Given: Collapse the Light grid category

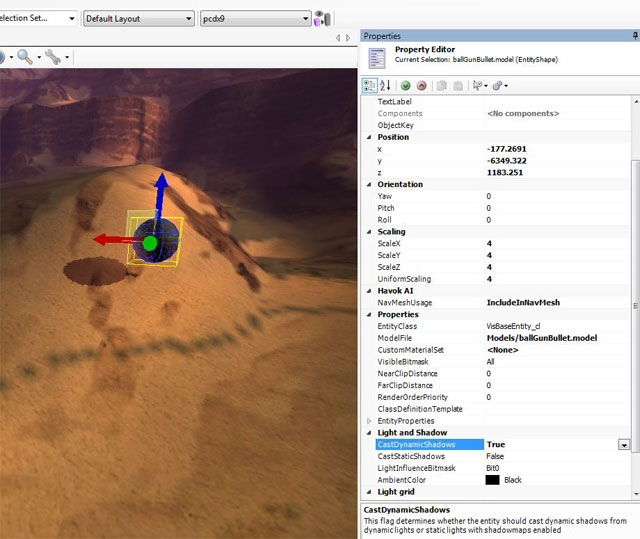Looking at the screenshot, I should point(369,492).
